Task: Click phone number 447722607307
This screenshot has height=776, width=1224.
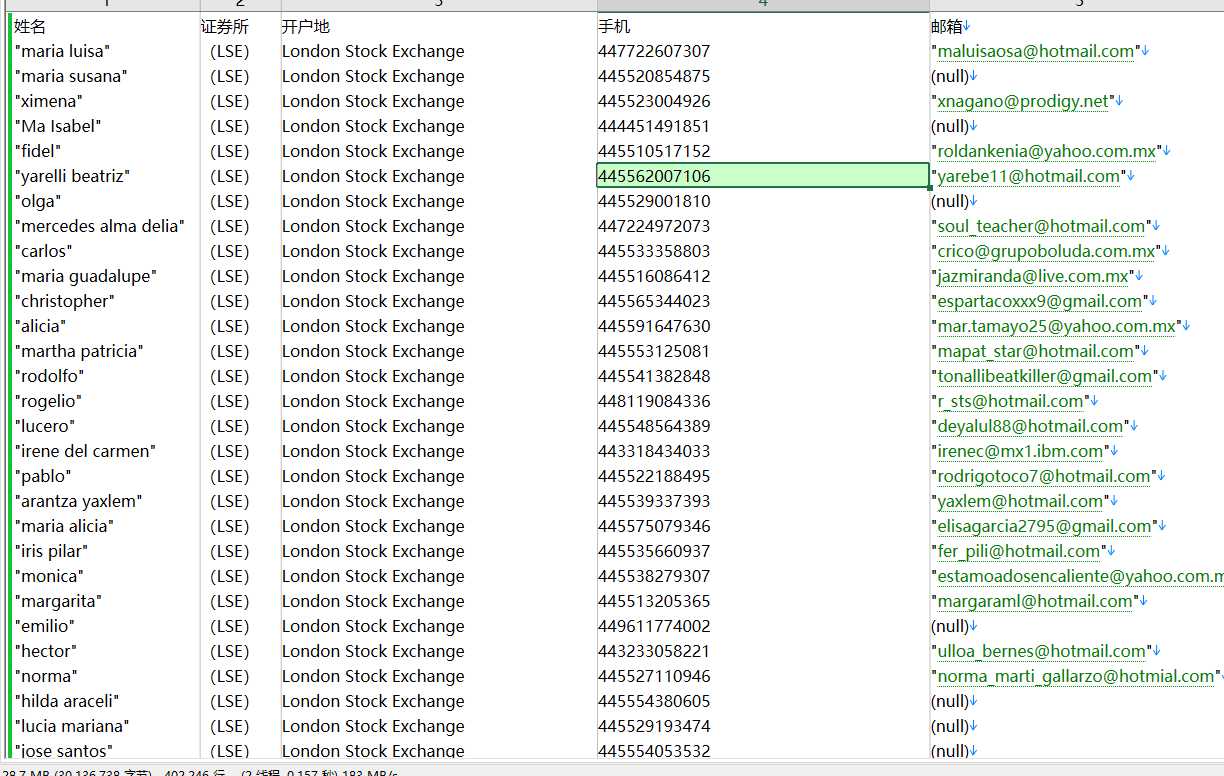Action: coord(654,51)
